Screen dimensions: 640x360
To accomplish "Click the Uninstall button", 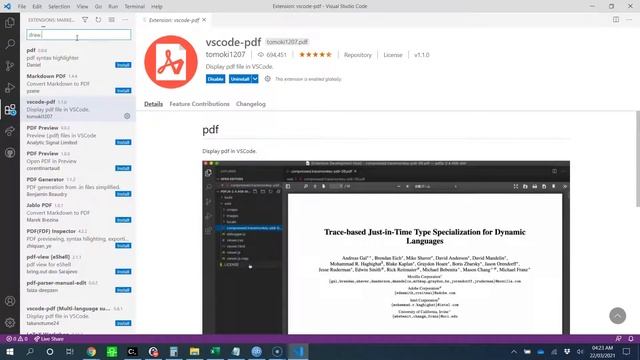I will pyautogui.click(x=240, y=79).
